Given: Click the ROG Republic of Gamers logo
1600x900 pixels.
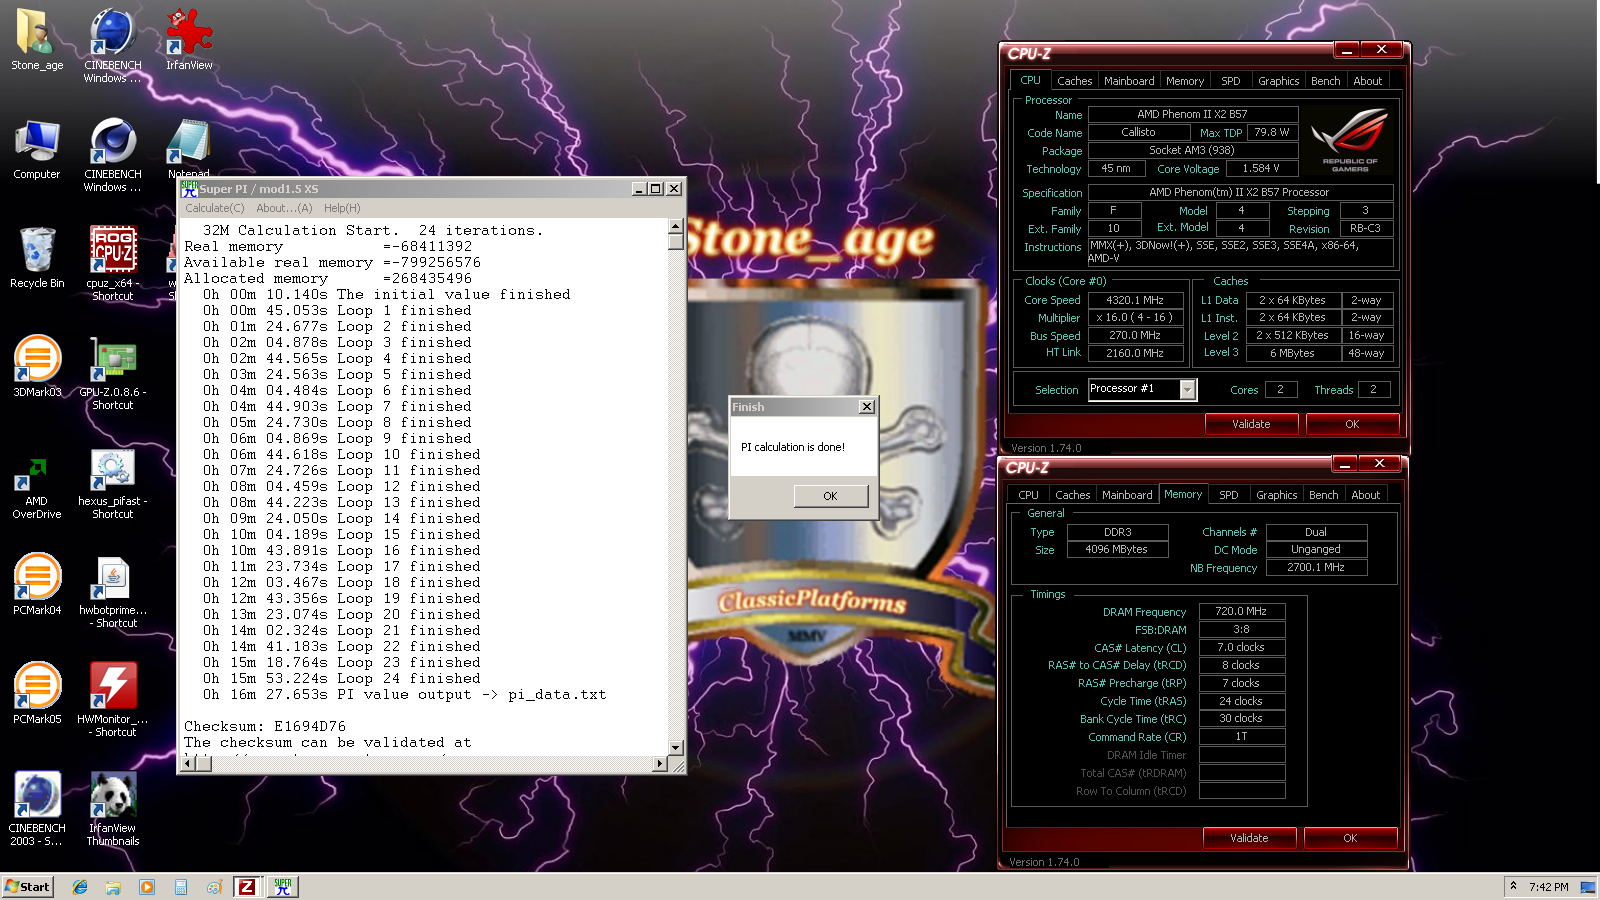Looking at the screenshot, I should coord(1350,140).
